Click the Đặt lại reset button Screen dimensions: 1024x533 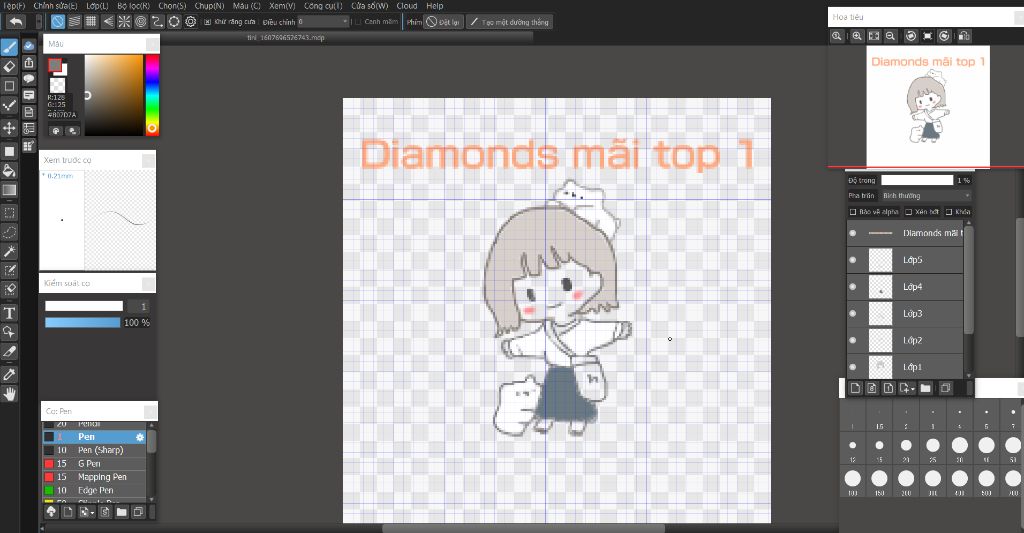pos(443,22)
